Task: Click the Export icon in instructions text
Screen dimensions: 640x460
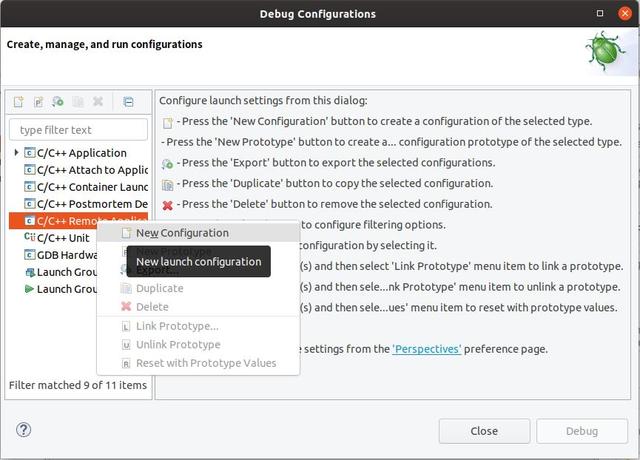Action: [168, 164]
